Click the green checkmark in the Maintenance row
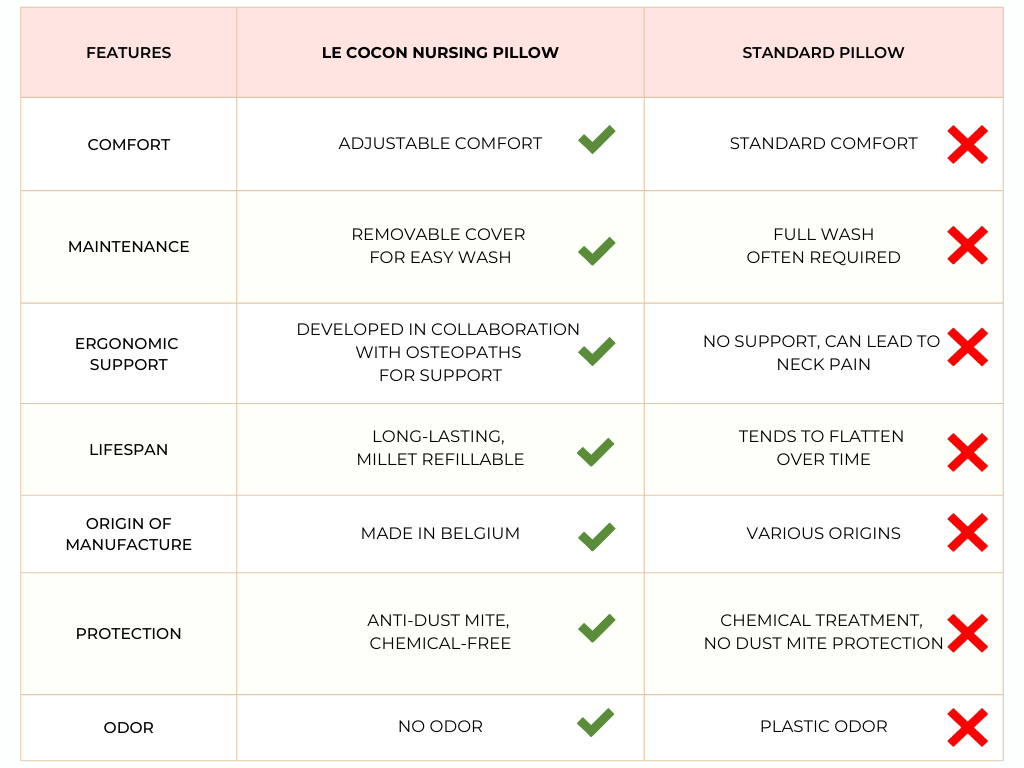 (596, 250)
